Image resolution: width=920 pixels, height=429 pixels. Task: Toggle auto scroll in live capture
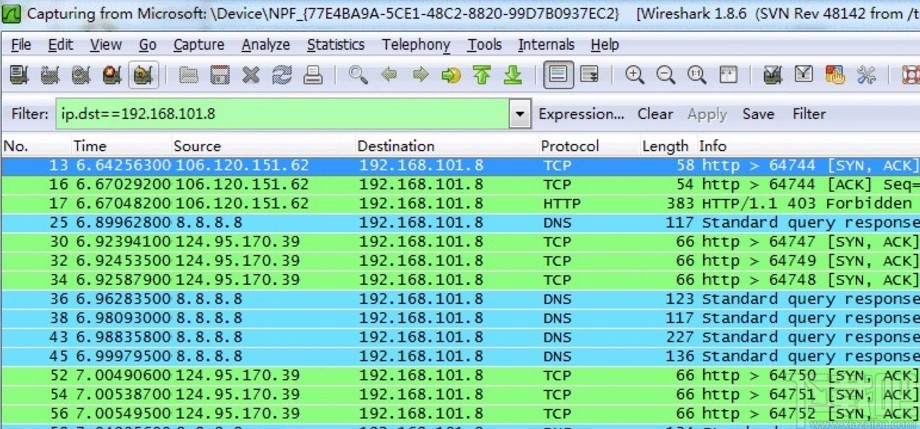589,75
